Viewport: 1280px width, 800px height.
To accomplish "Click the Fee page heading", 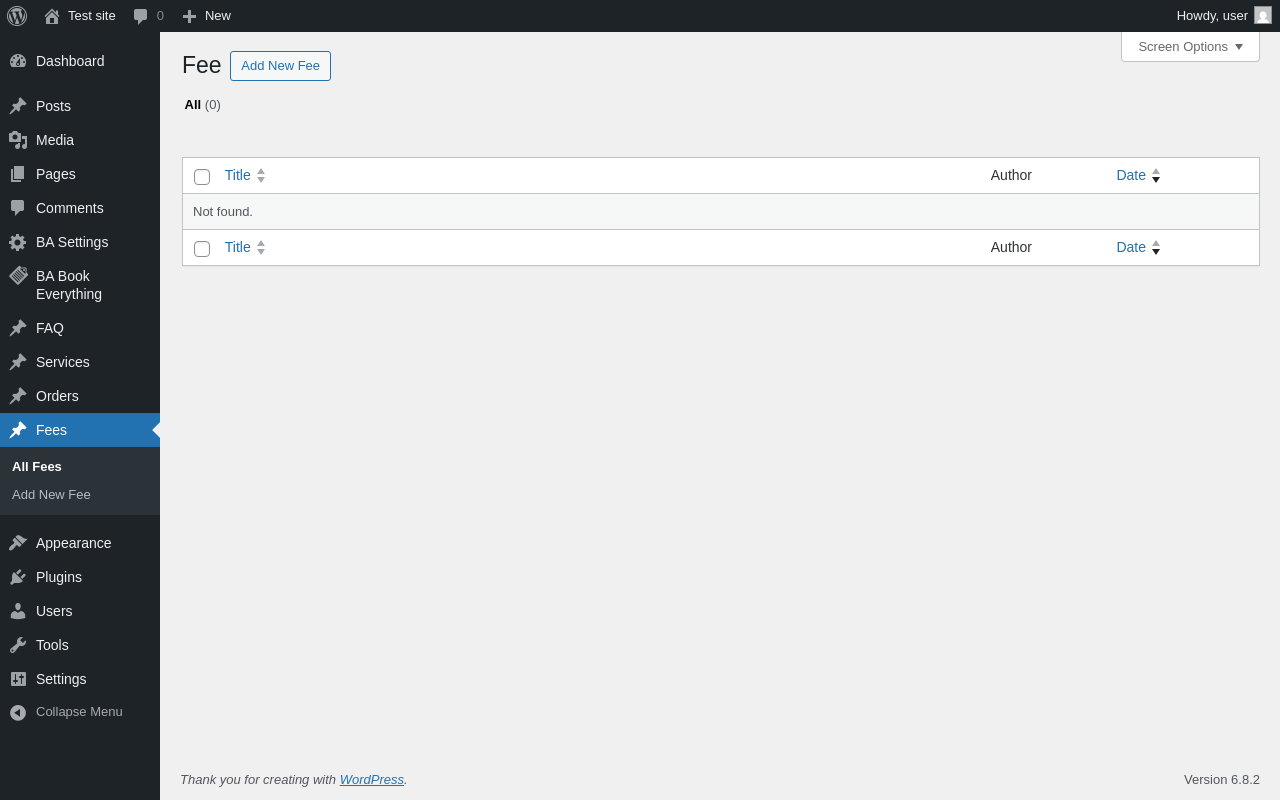I will point(201,65).
